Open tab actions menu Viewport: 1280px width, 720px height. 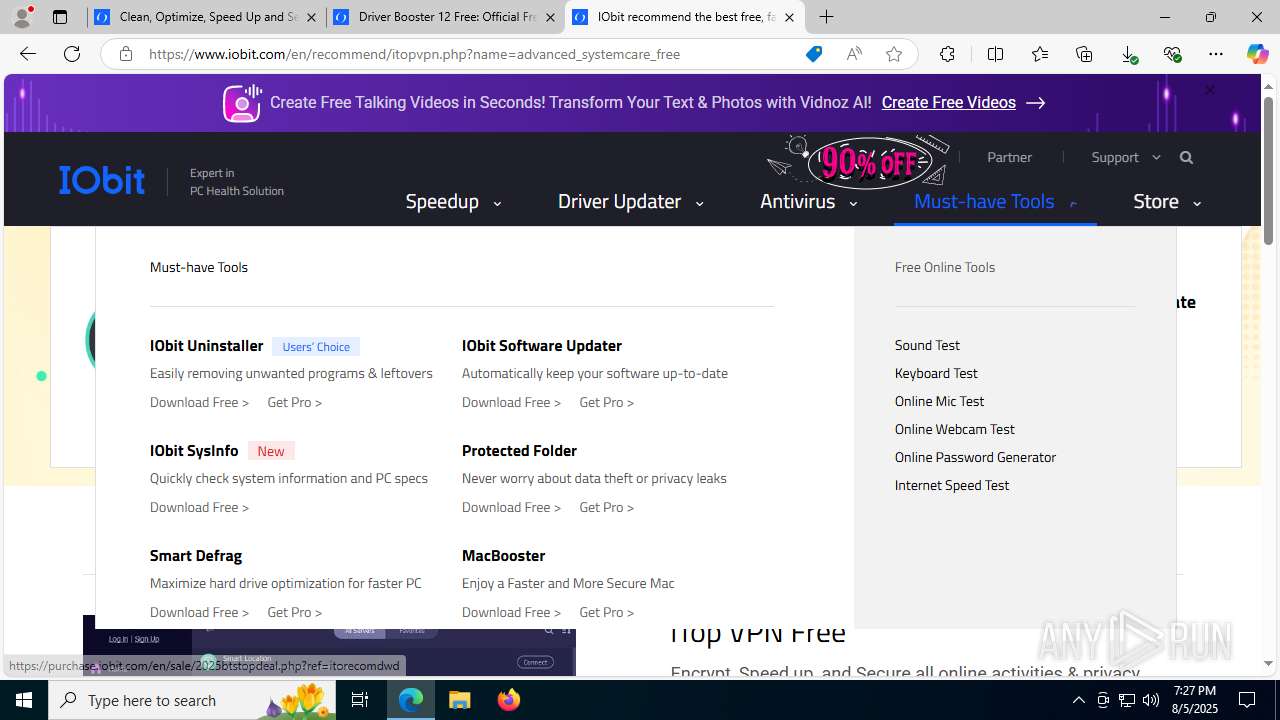pyautogui.click(x=60, y=17)
